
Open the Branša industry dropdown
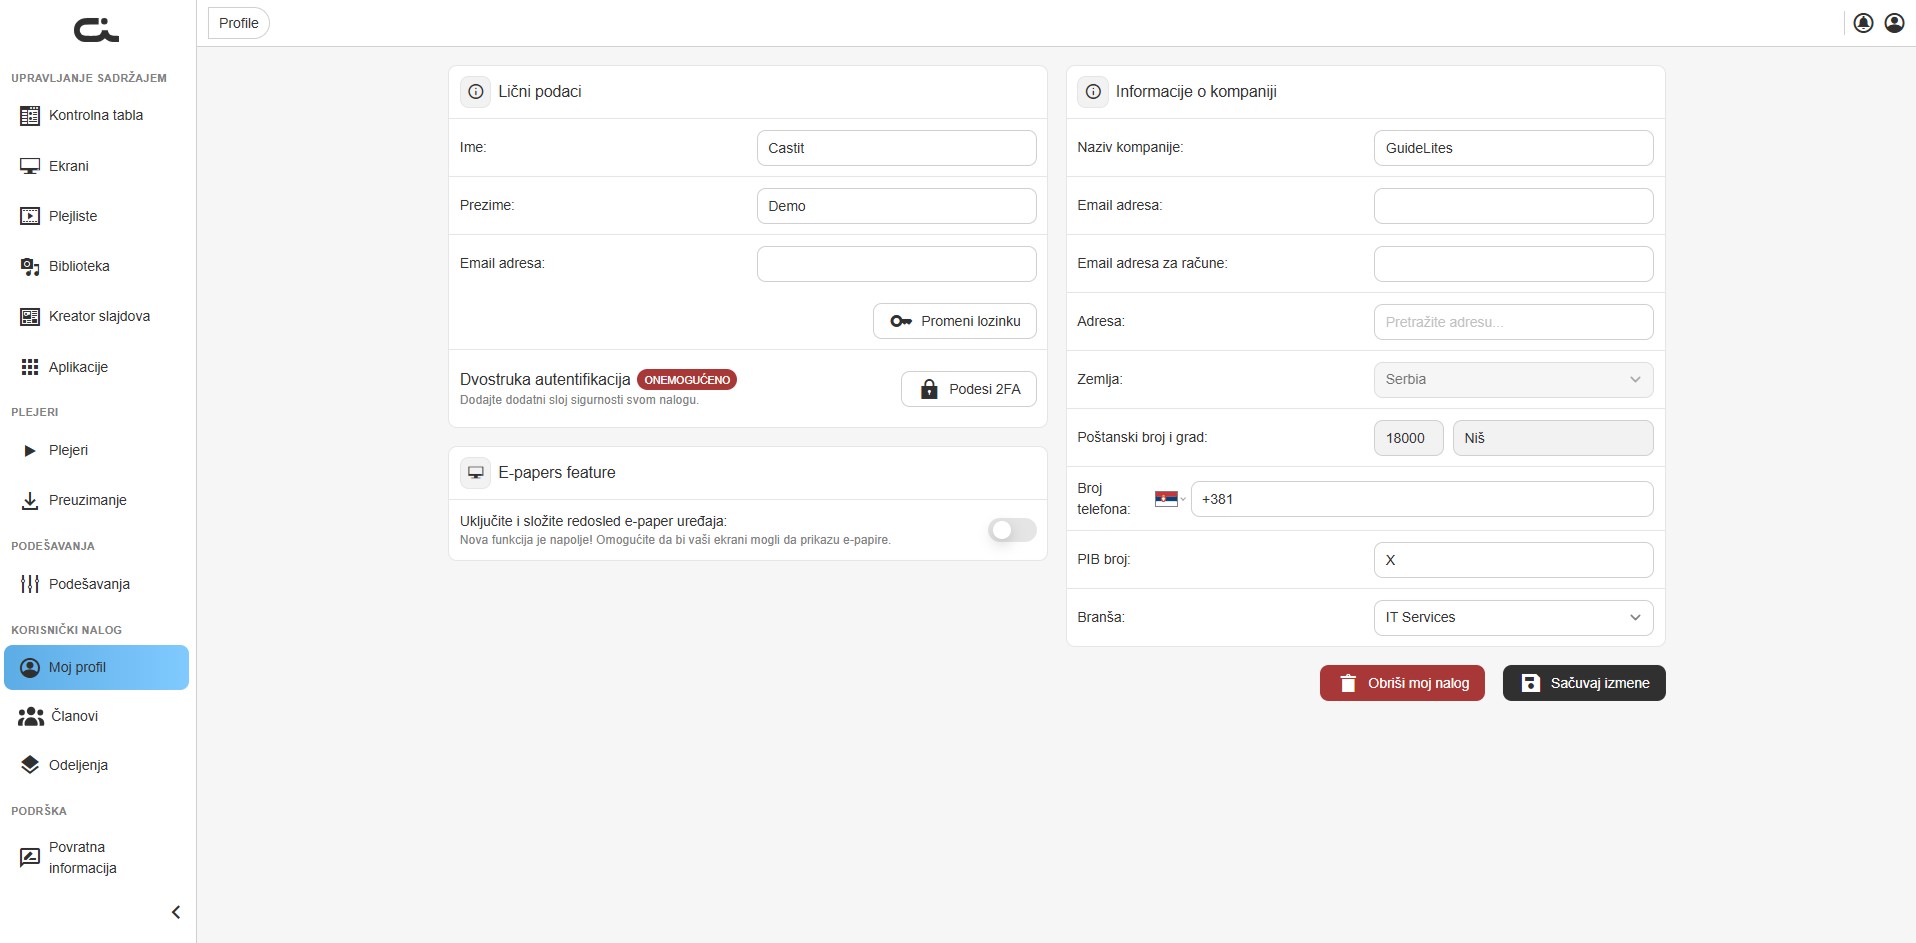(x=1513, y=618)
